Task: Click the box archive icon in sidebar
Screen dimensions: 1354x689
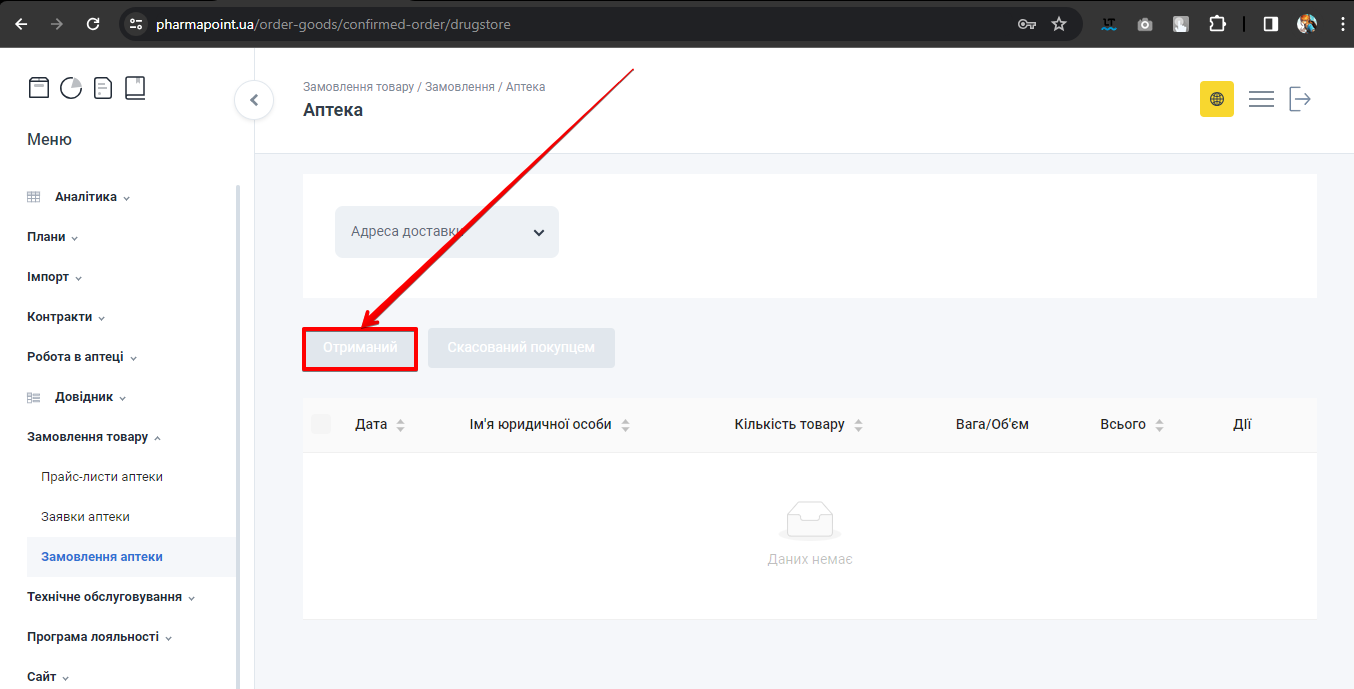Action: [38, 88]
